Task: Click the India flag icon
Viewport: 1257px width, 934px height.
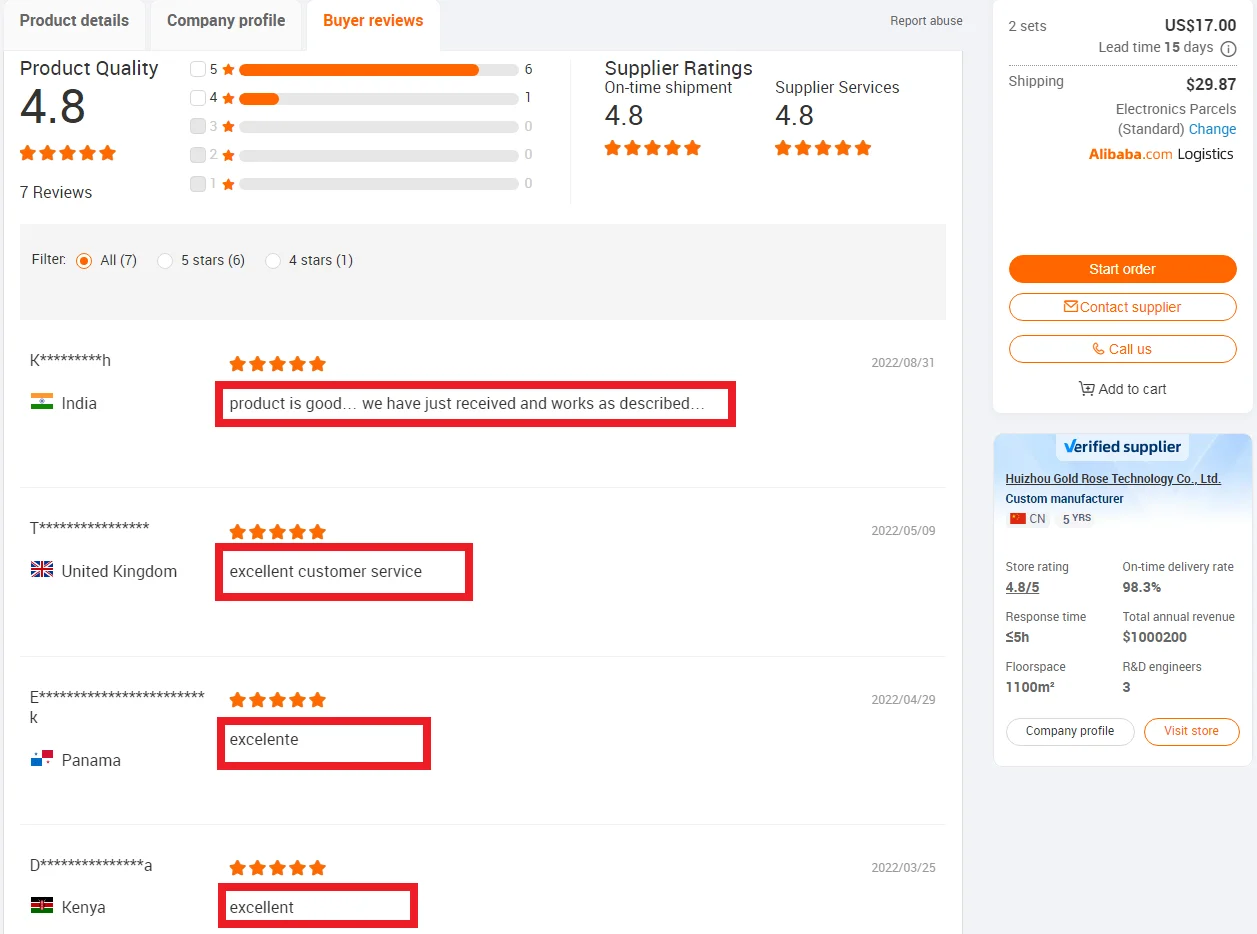Action: pyautogui.click(x=42, y=402)
